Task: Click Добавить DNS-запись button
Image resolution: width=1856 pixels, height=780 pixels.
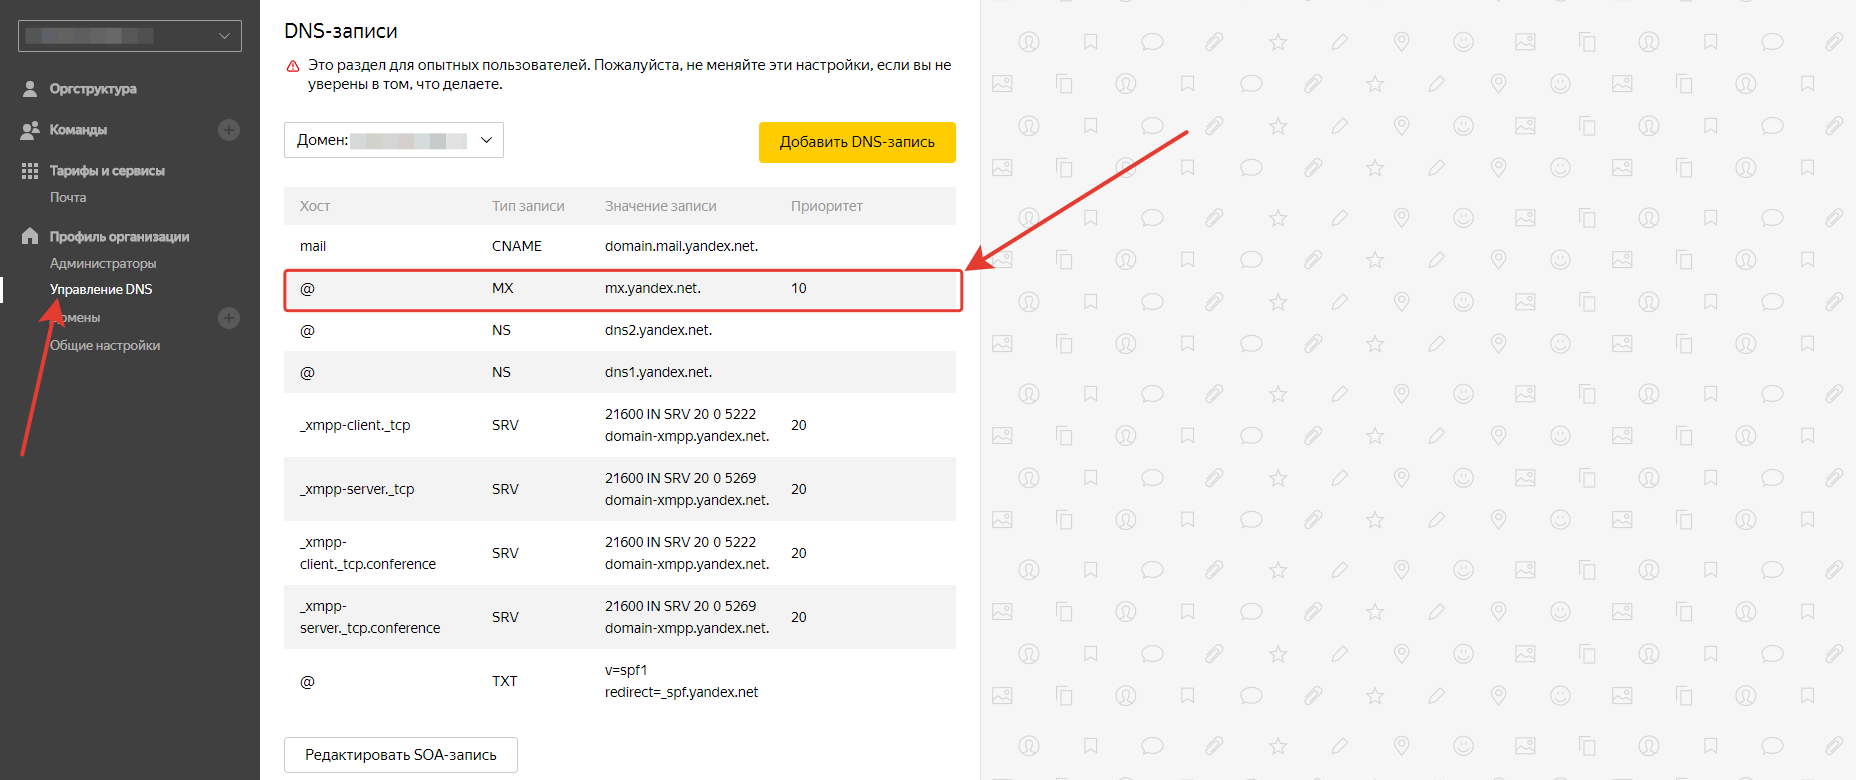Action: [x=857, y=142]
